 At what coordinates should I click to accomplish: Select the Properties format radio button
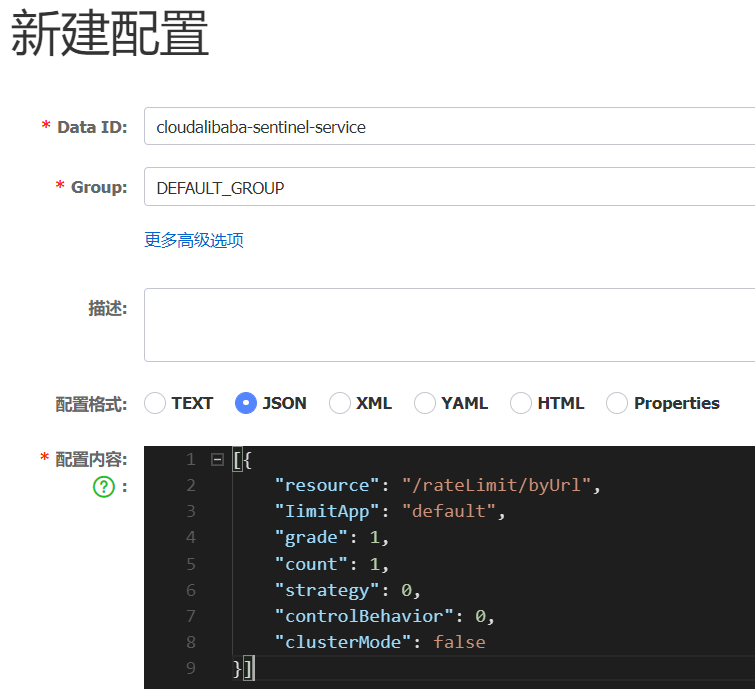pyautogui.click(x=617, y=403)
